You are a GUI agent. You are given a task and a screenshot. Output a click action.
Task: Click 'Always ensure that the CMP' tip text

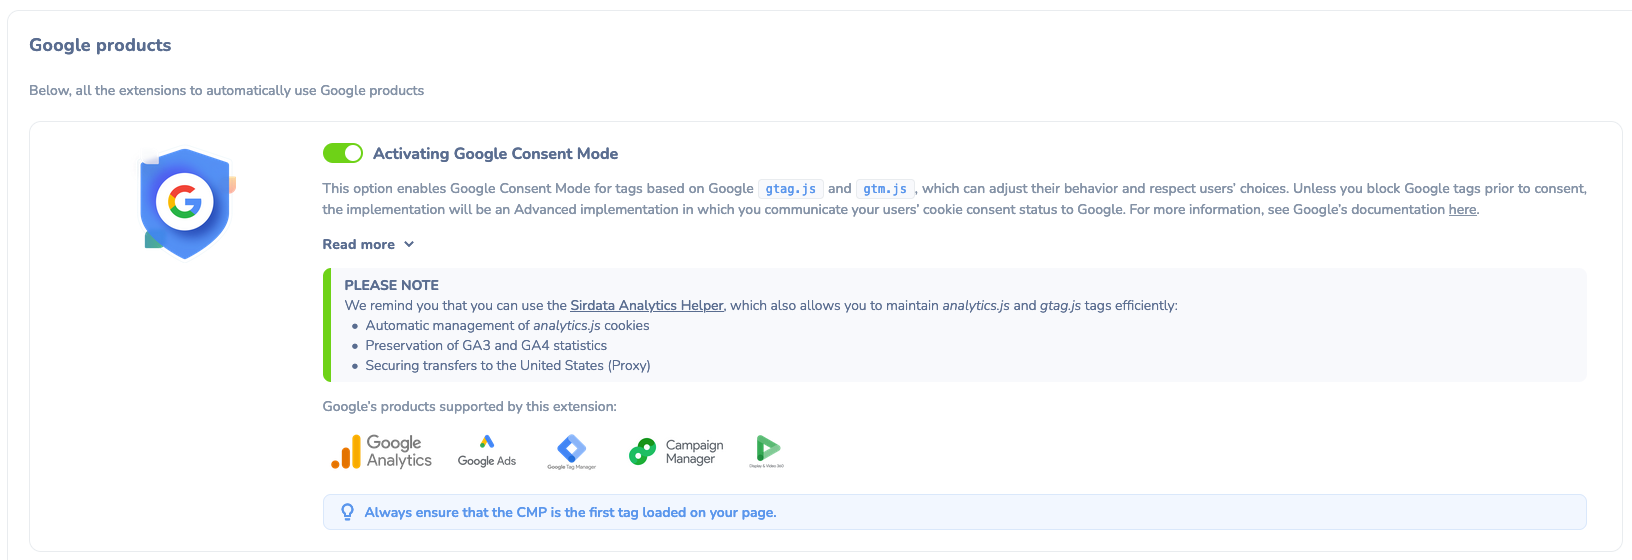click(x=570, y=512)
